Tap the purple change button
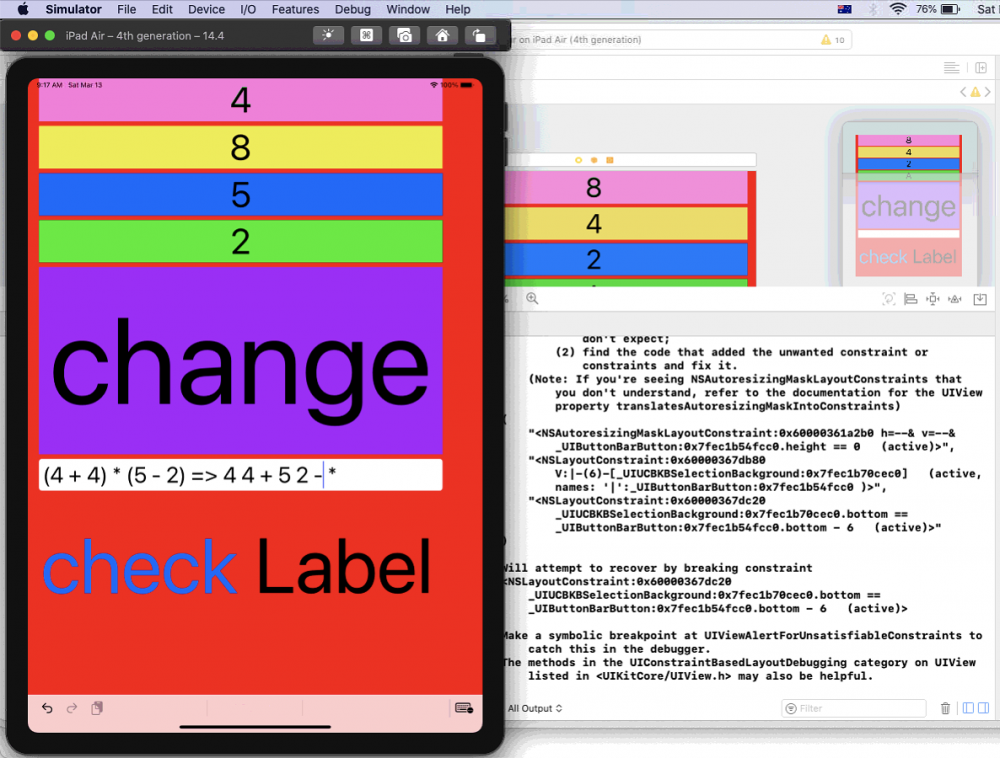 click(240, 360)
